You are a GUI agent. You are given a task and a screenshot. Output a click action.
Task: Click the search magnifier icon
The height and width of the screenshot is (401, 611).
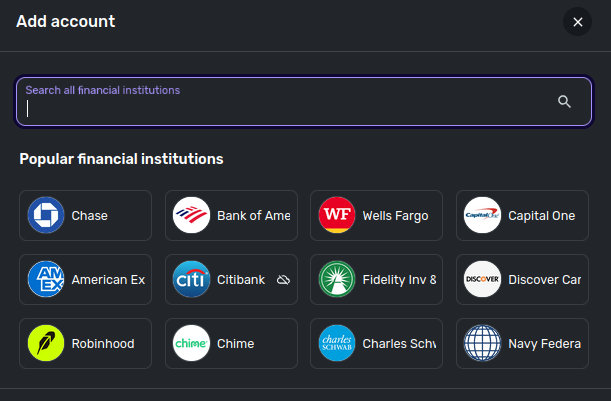(564, 101)
